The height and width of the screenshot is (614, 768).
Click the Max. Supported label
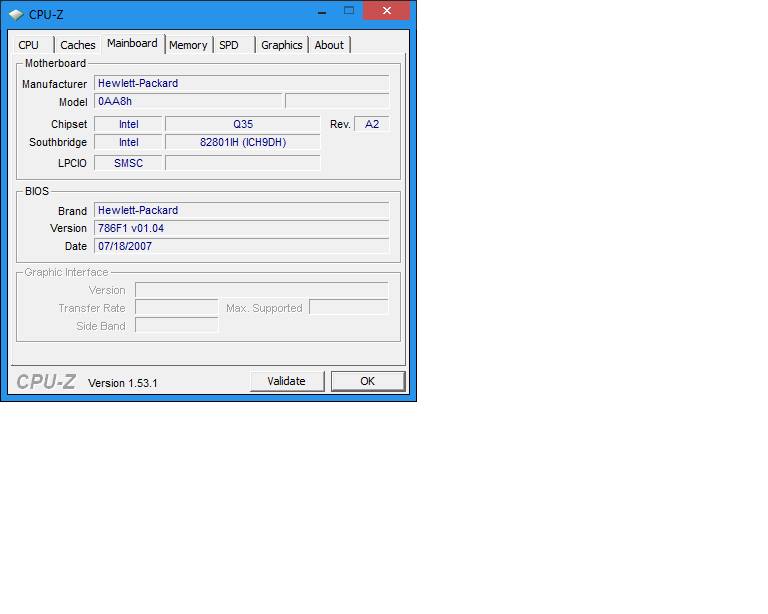(x=264, y=308)
